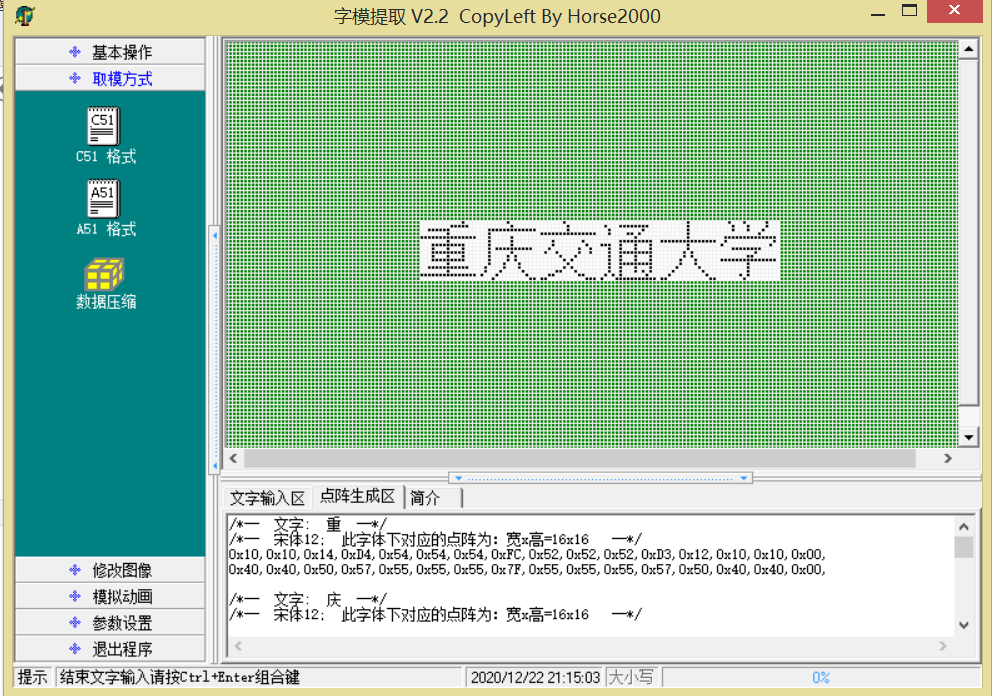The width and height of the screenshot is (992, 696).
Task: Select the A51 格式 tool icon
Action: click(104, 200)
